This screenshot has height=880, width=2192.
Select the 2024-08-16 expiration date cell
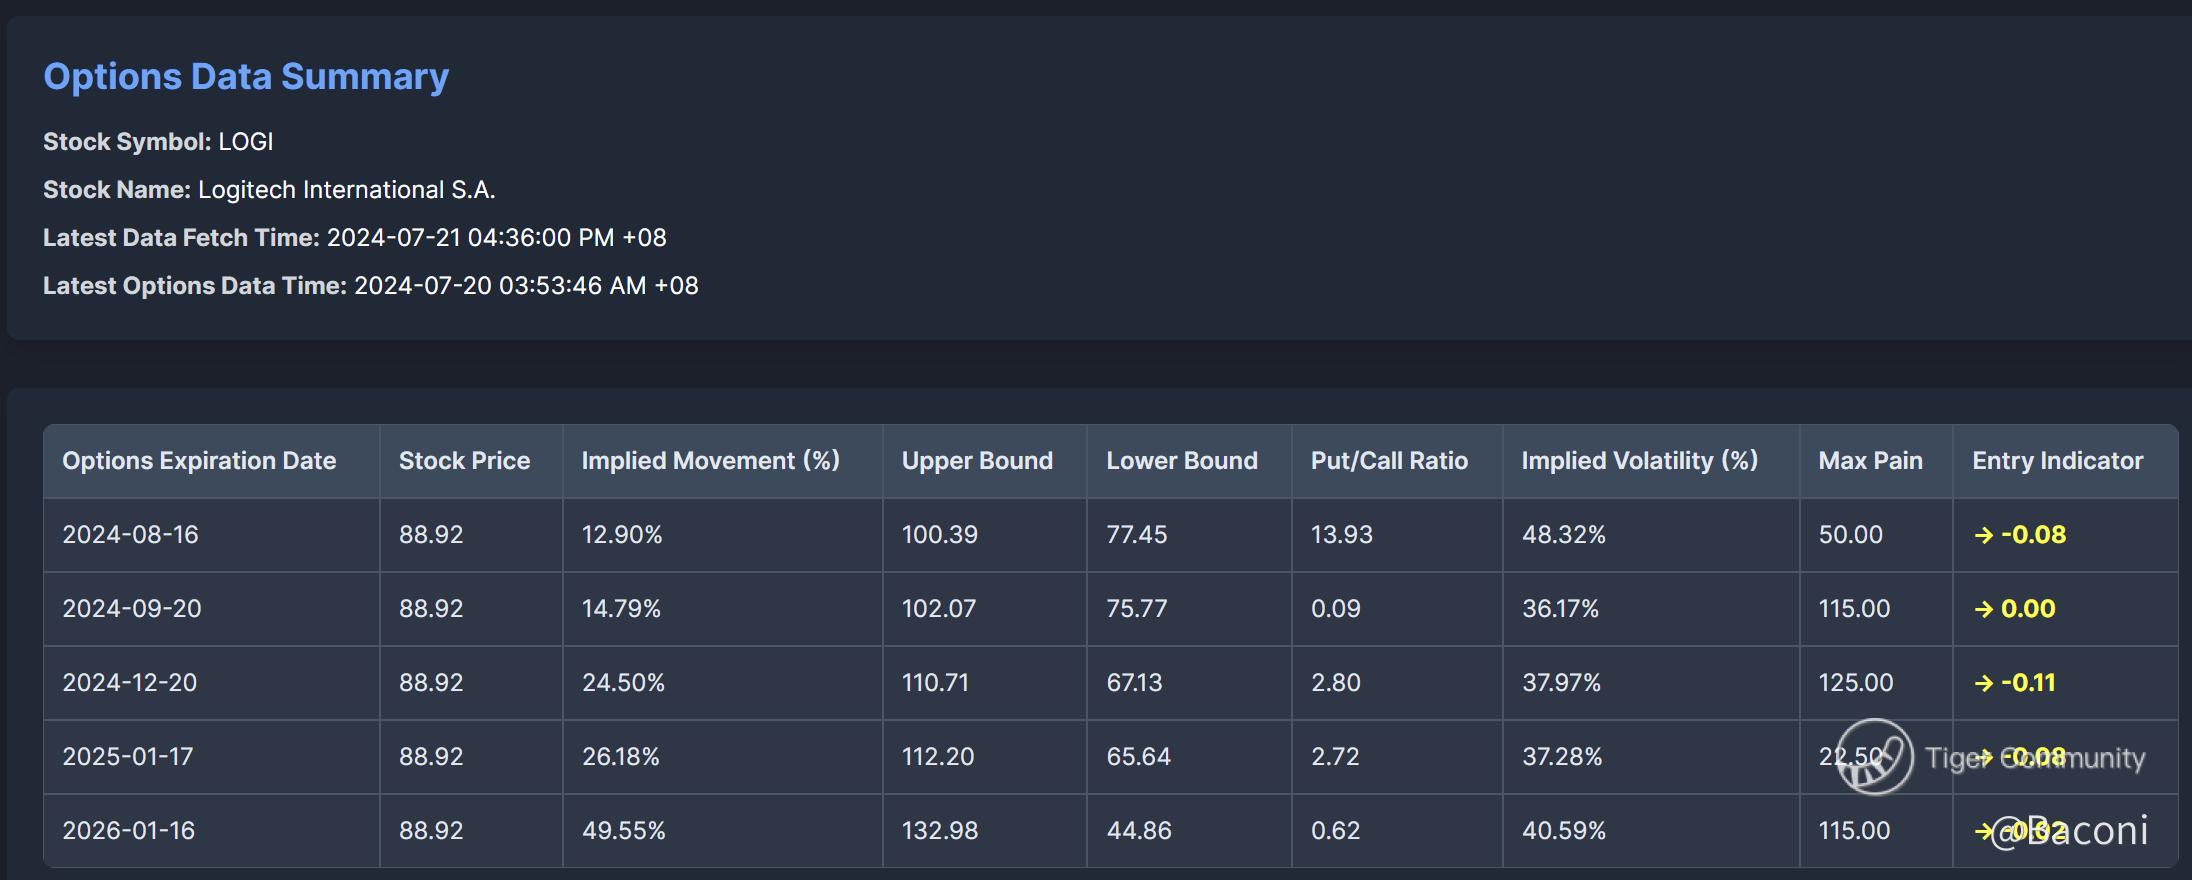pyautogui.click(x=131, y=535)
